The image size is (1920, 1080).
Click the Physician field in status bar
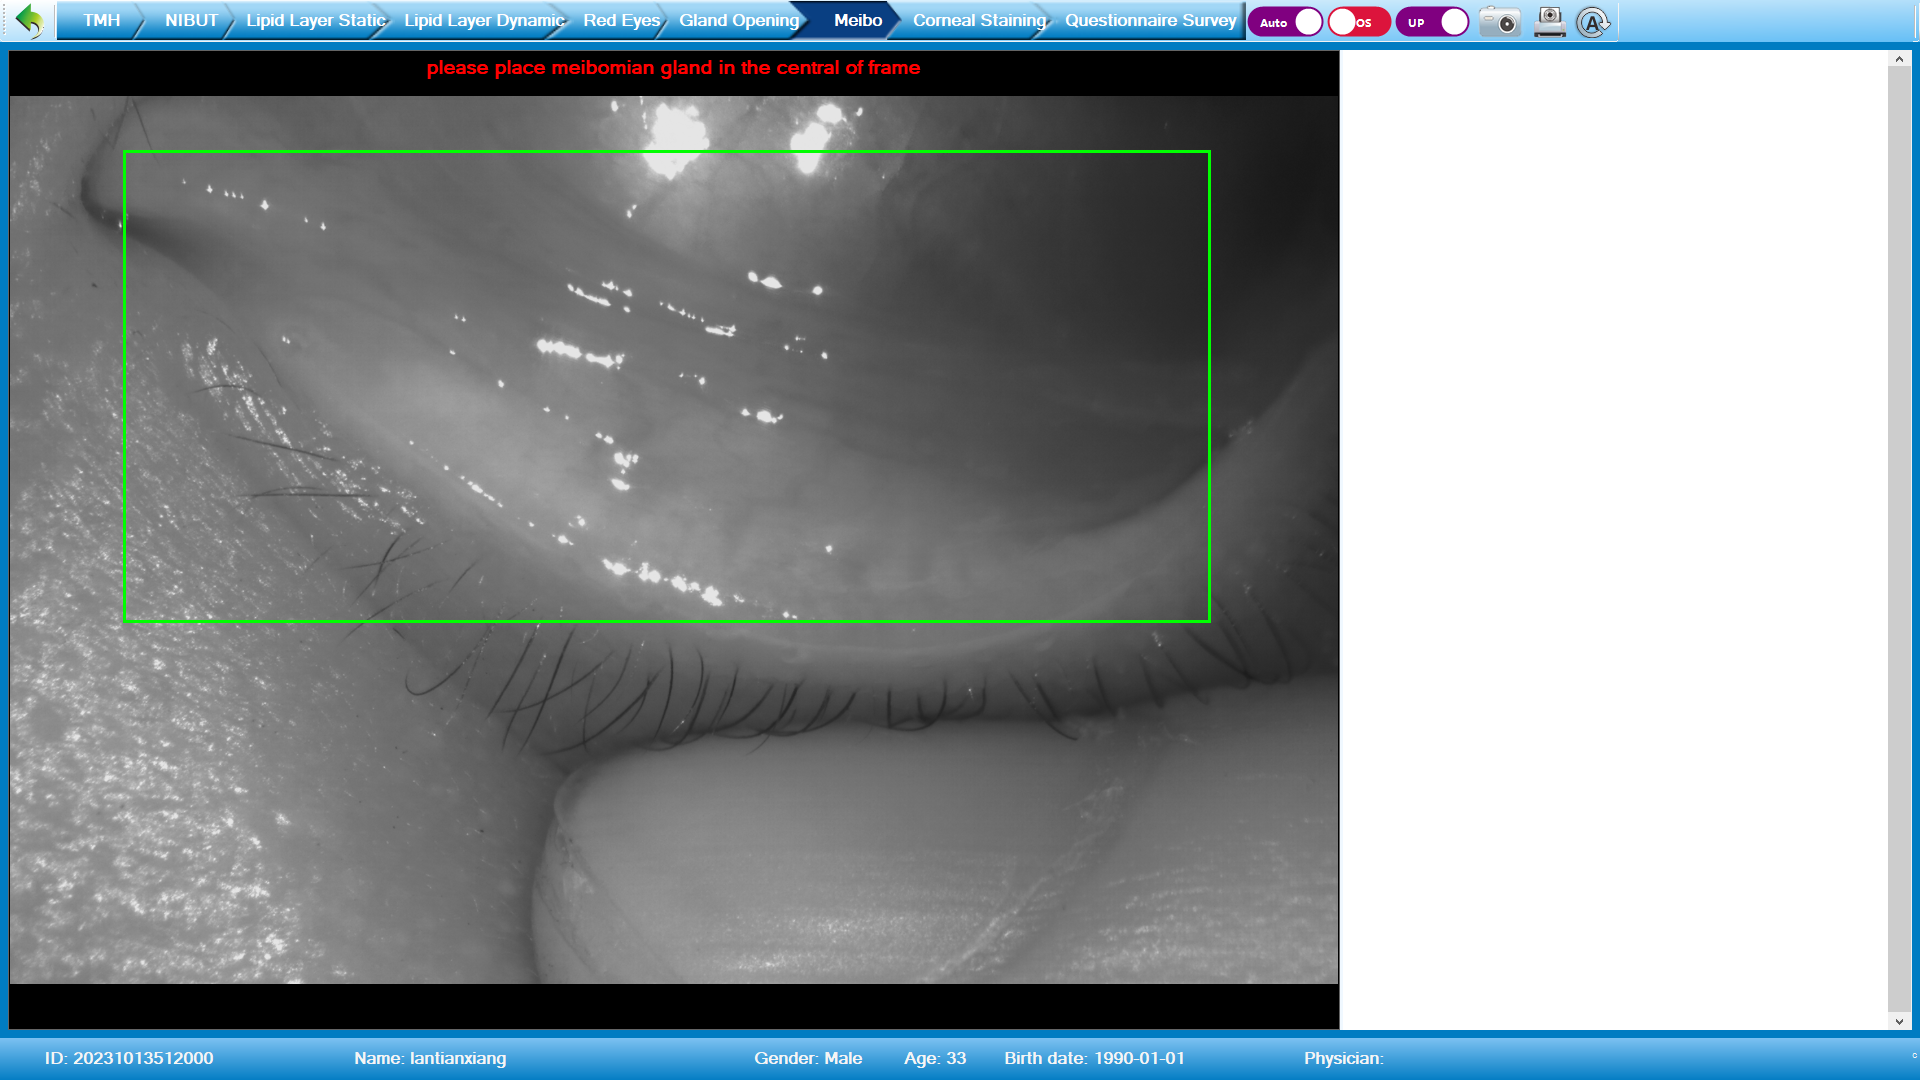[x=1343, y=1058]
